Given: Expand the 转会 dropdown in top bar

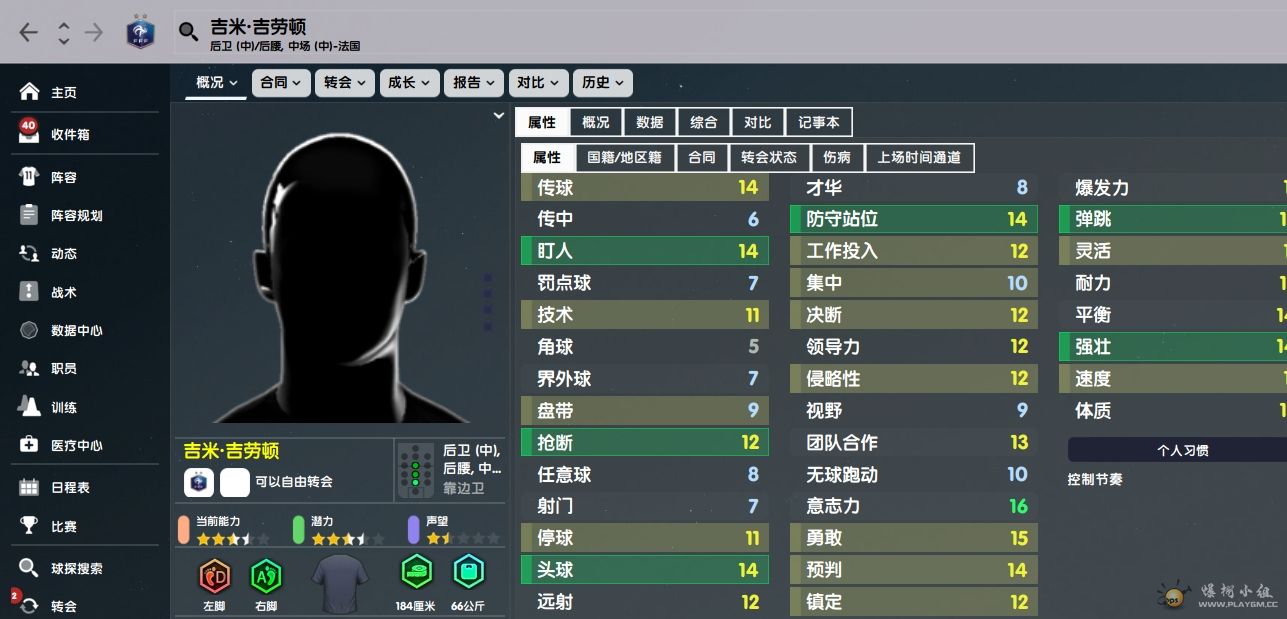Looking at the screenshot, I should (x=345, y=83).
